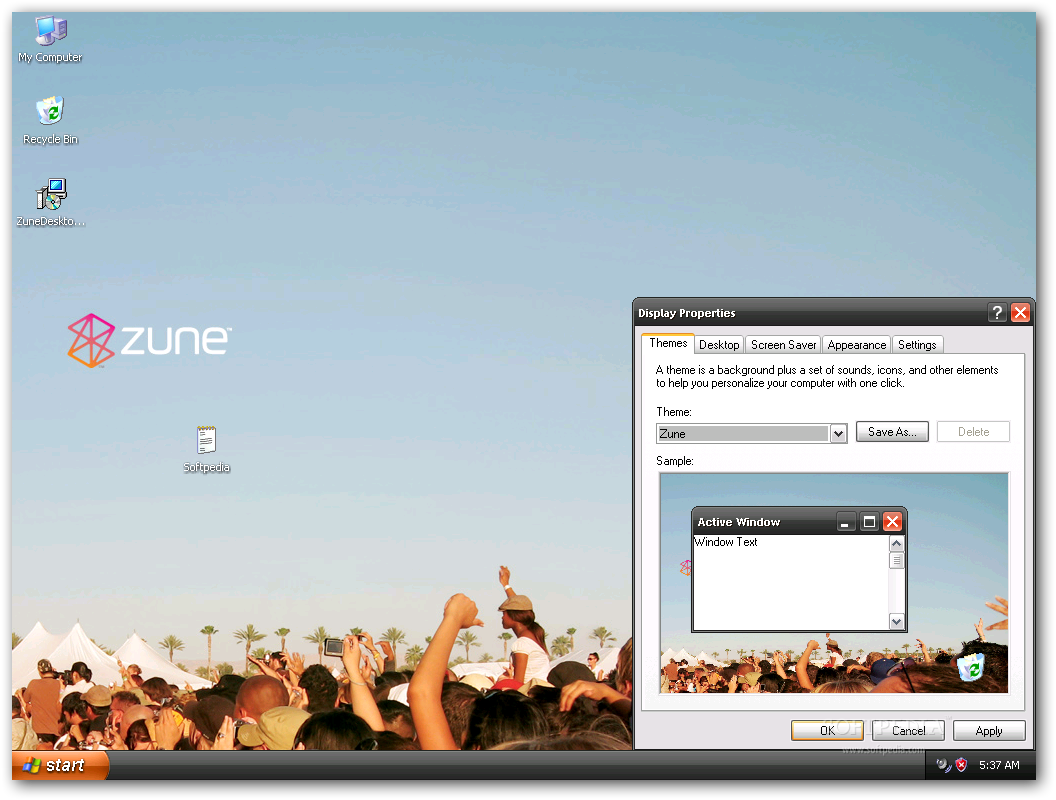The height and width of the screenshot is (800, 1056).
Task: Click the Help question mark button
Action: [x=997, y=312]
